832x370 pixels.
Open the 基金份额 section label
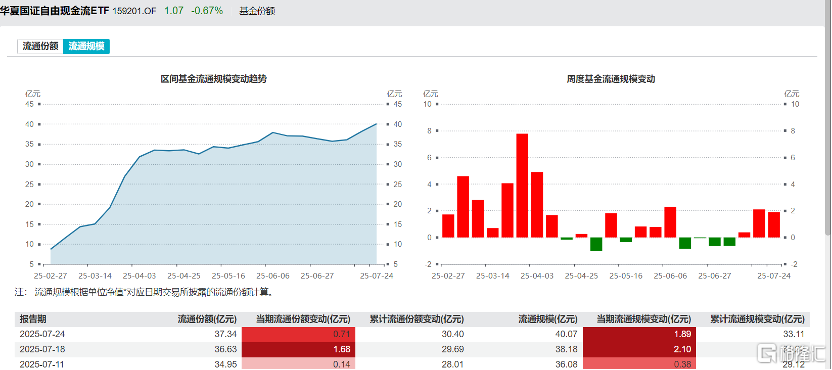pyautogui.click(x=257, y=11)
